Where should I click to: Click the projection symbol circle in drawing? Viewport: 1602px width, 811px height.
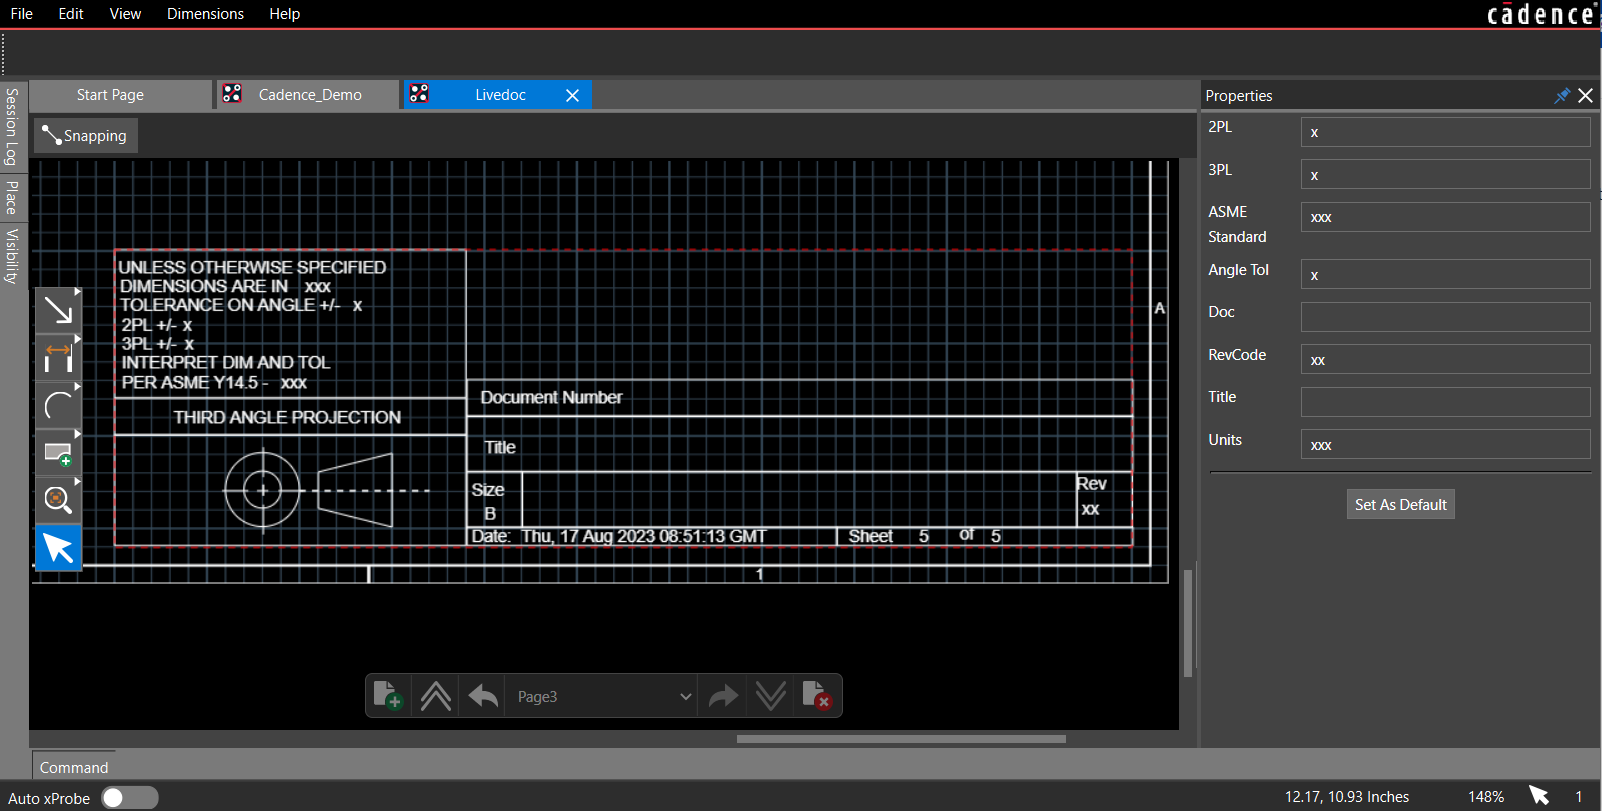[263, 490]
